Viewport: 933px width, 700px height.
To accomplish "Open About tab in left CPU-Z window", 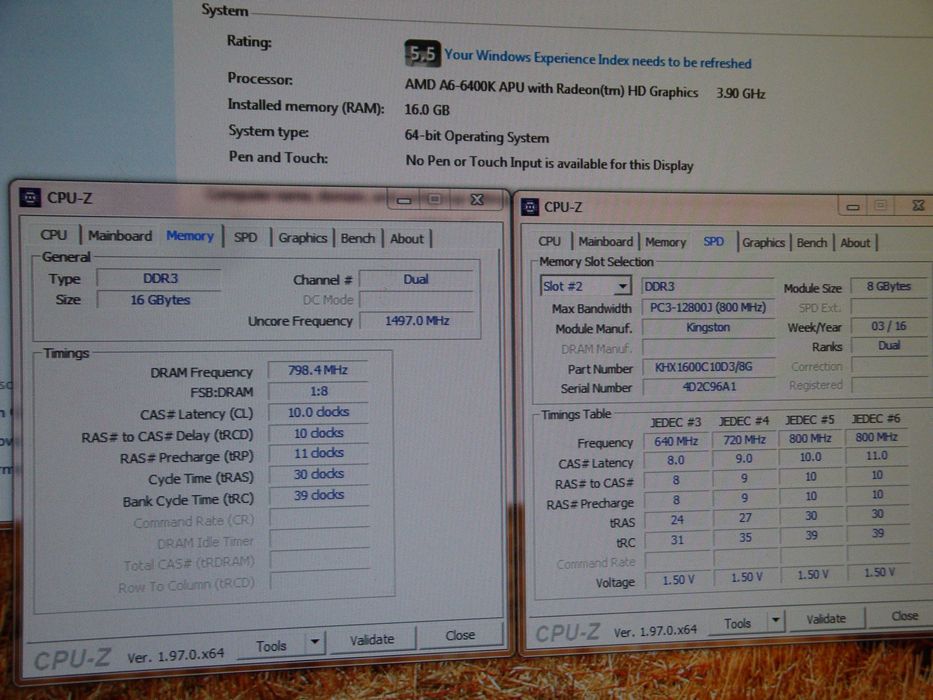I will (x=407, y=239).
